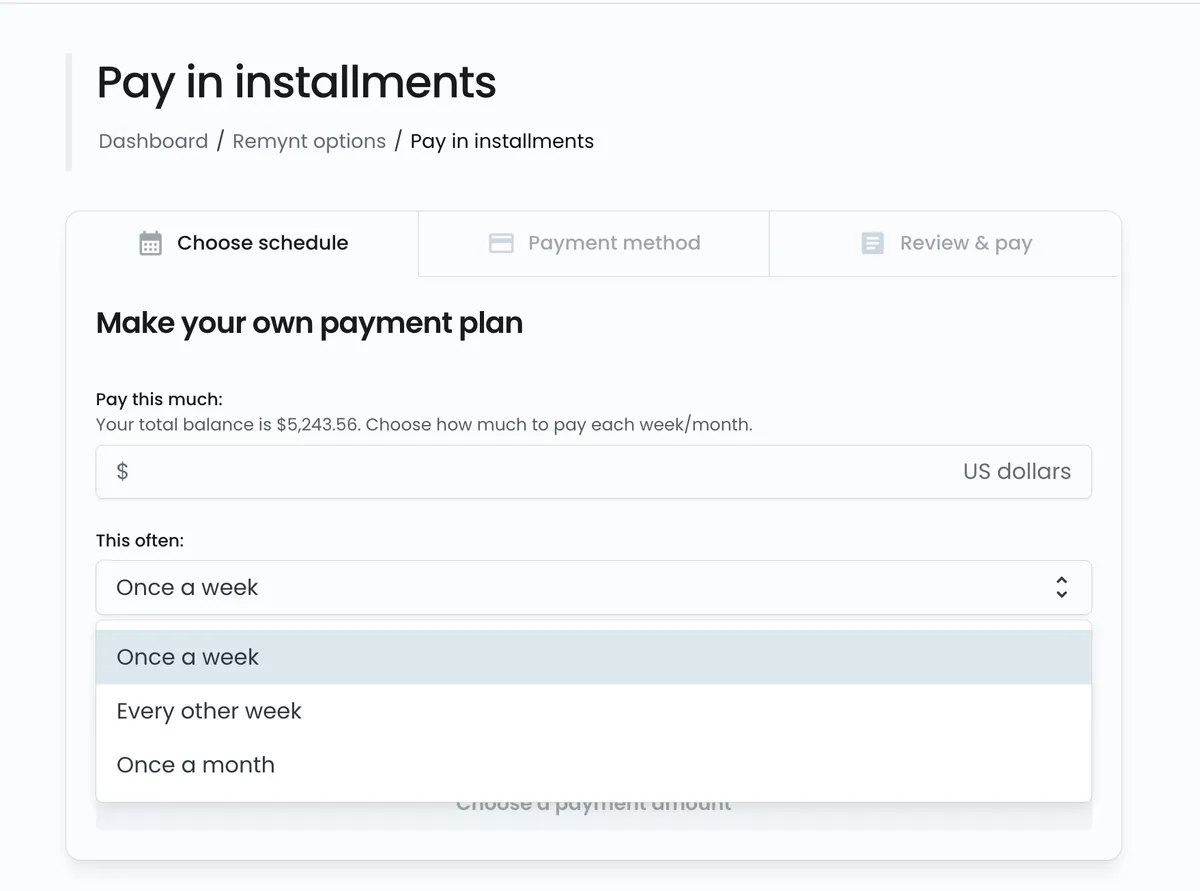This screenshot has height=891, width=1200.
Task: Click the up-down chevron on frequency selector
Action: click(x=1061, y=587)
